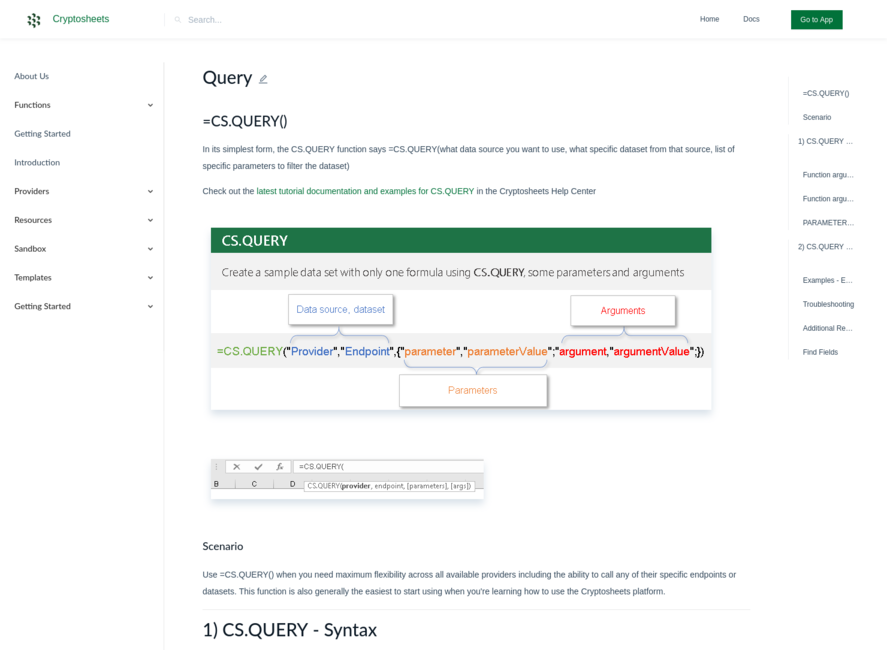Open the Home menu item
The width and height of the screenshot is (887, 650).
click(710, 19)
